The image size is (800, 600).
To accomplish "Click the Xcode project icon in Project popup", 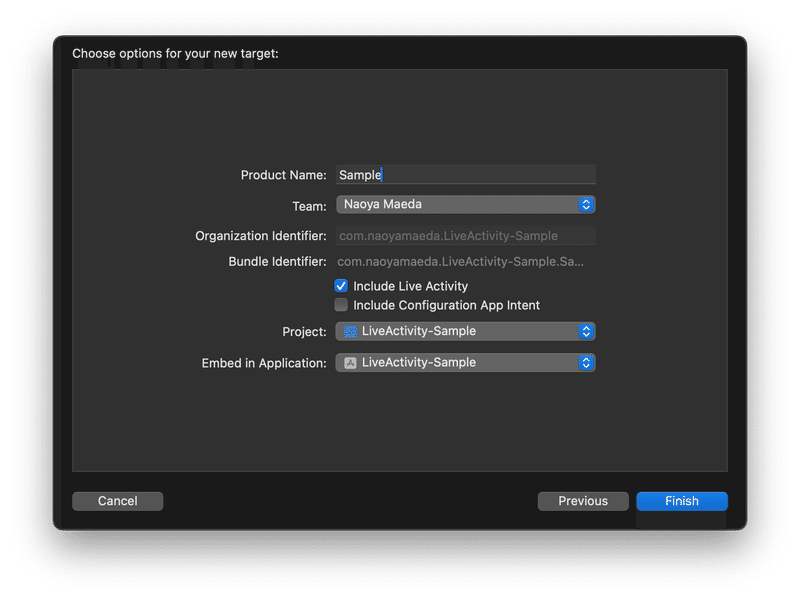I will point(350,331).
